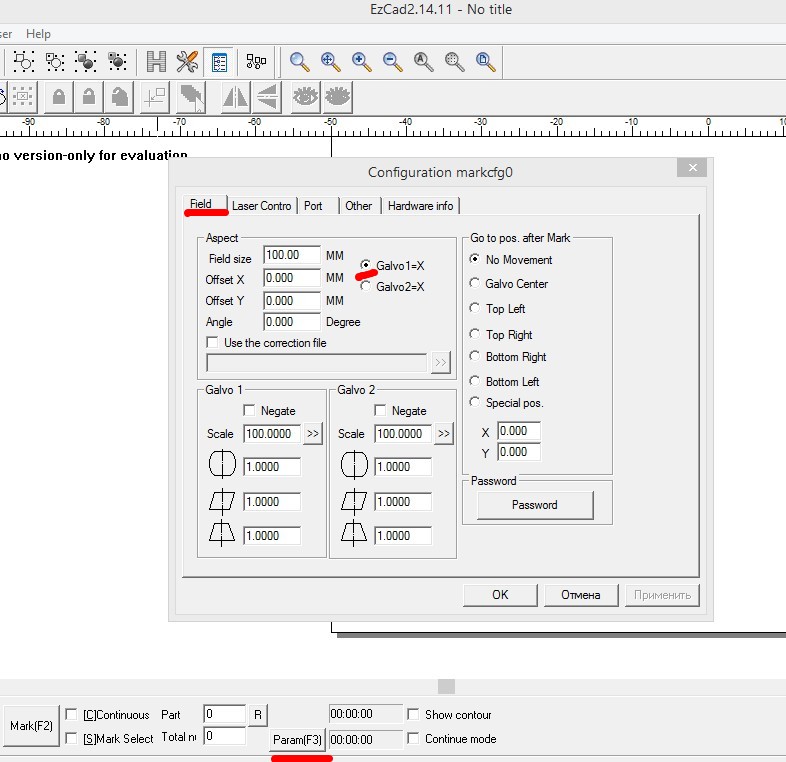
Task: Click the Password button
Action: click(x=534, y=504)
